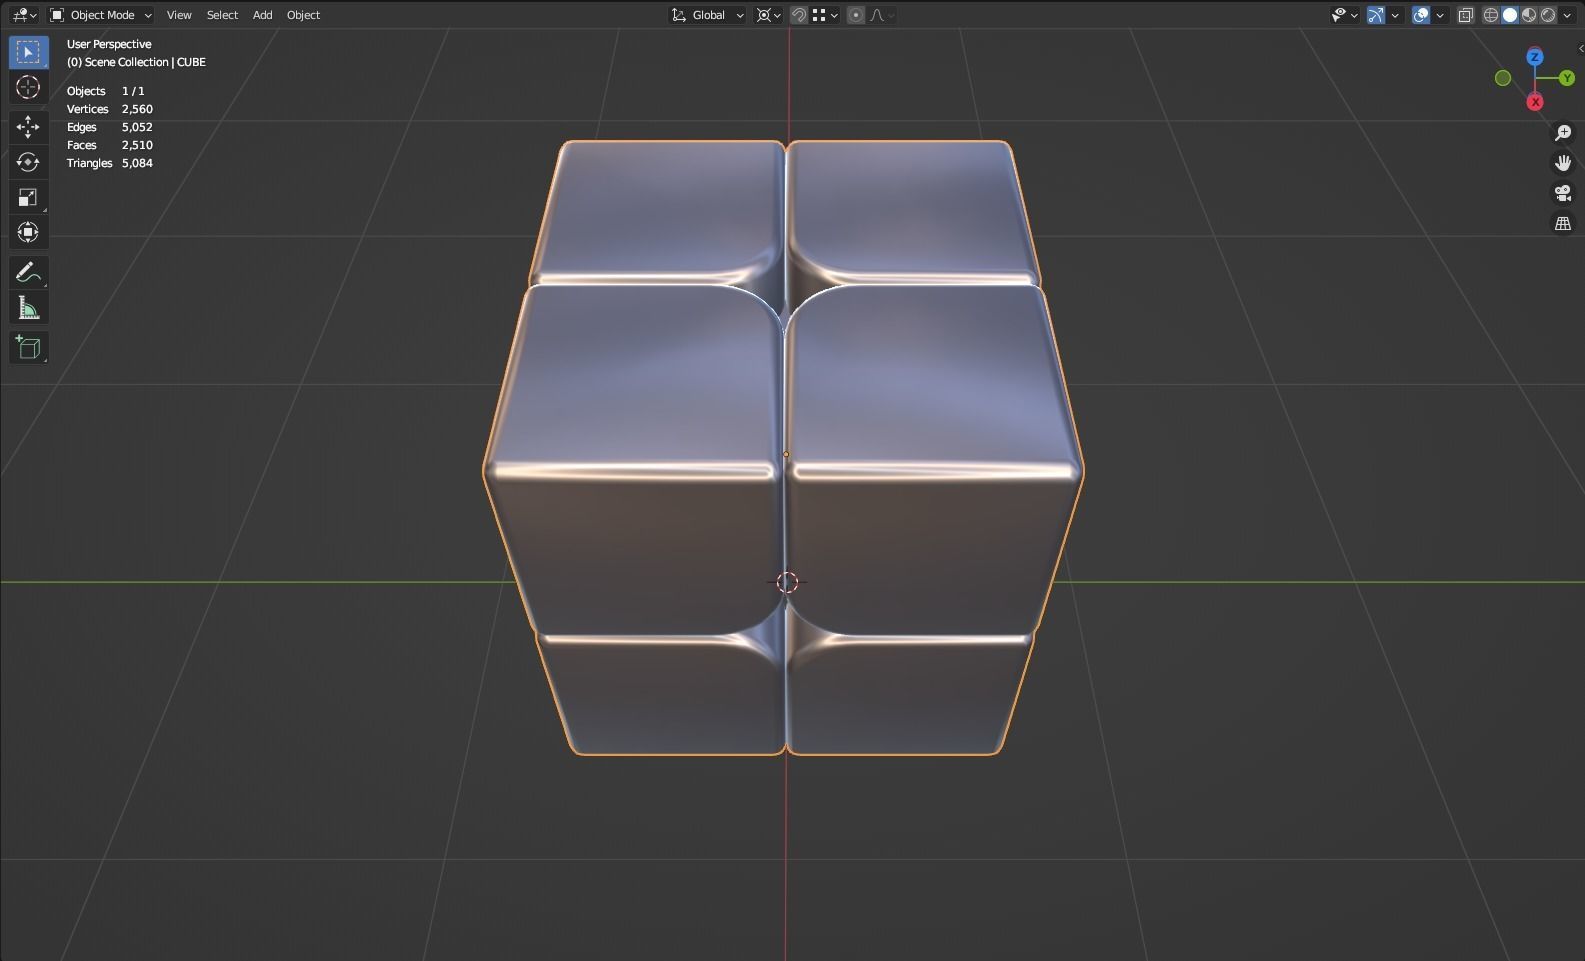The image size is (1585, 961).
Task: Click the Faces count 2,510
Action: [137, 145]
